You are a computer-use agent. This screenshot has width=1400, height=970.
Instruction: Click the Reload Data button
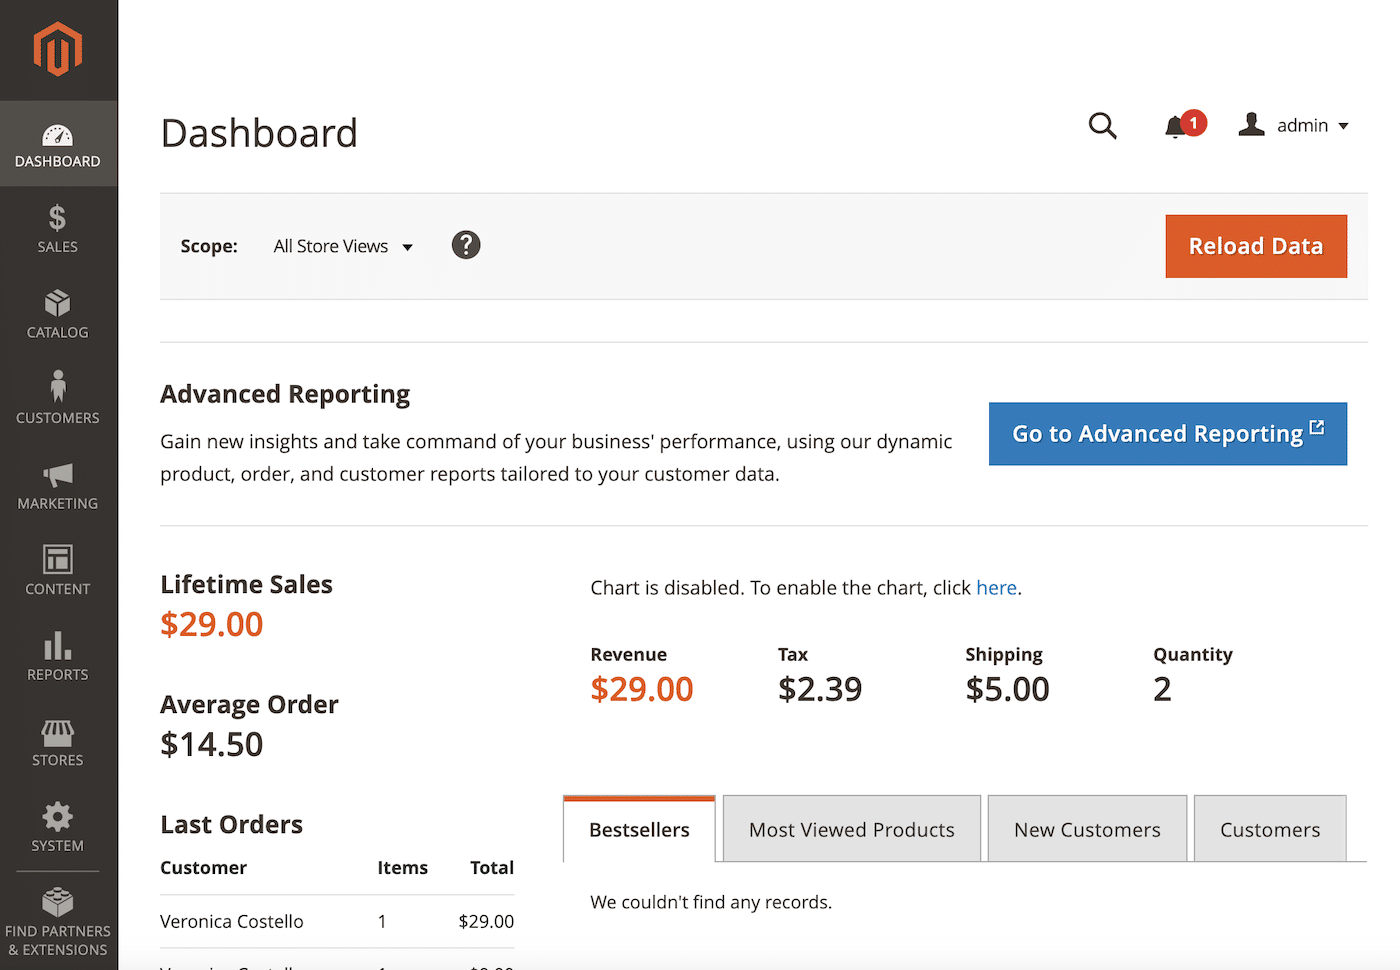click(1256, 246)
